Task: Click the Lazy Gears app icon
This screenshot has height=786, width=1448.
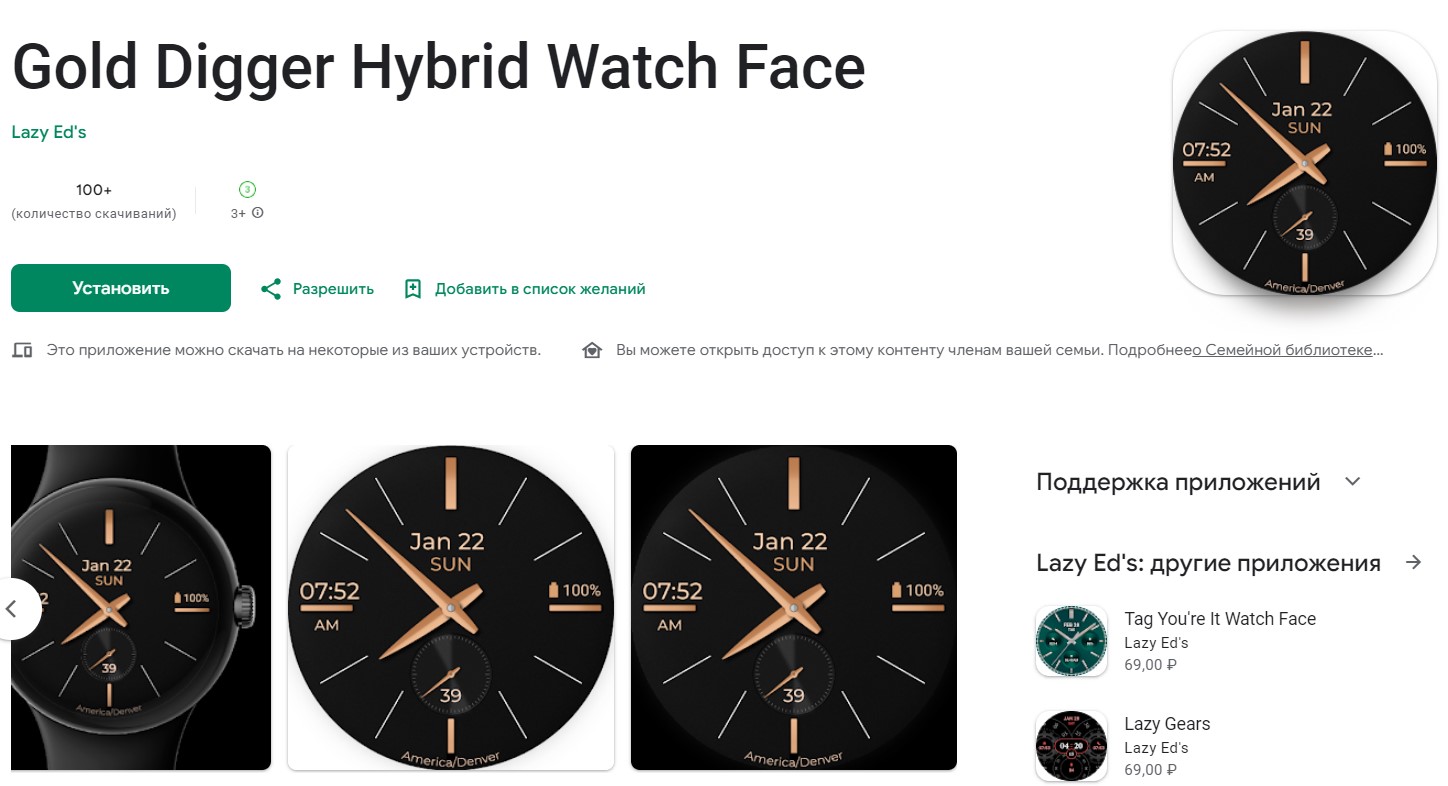Action: point(1071,746)
